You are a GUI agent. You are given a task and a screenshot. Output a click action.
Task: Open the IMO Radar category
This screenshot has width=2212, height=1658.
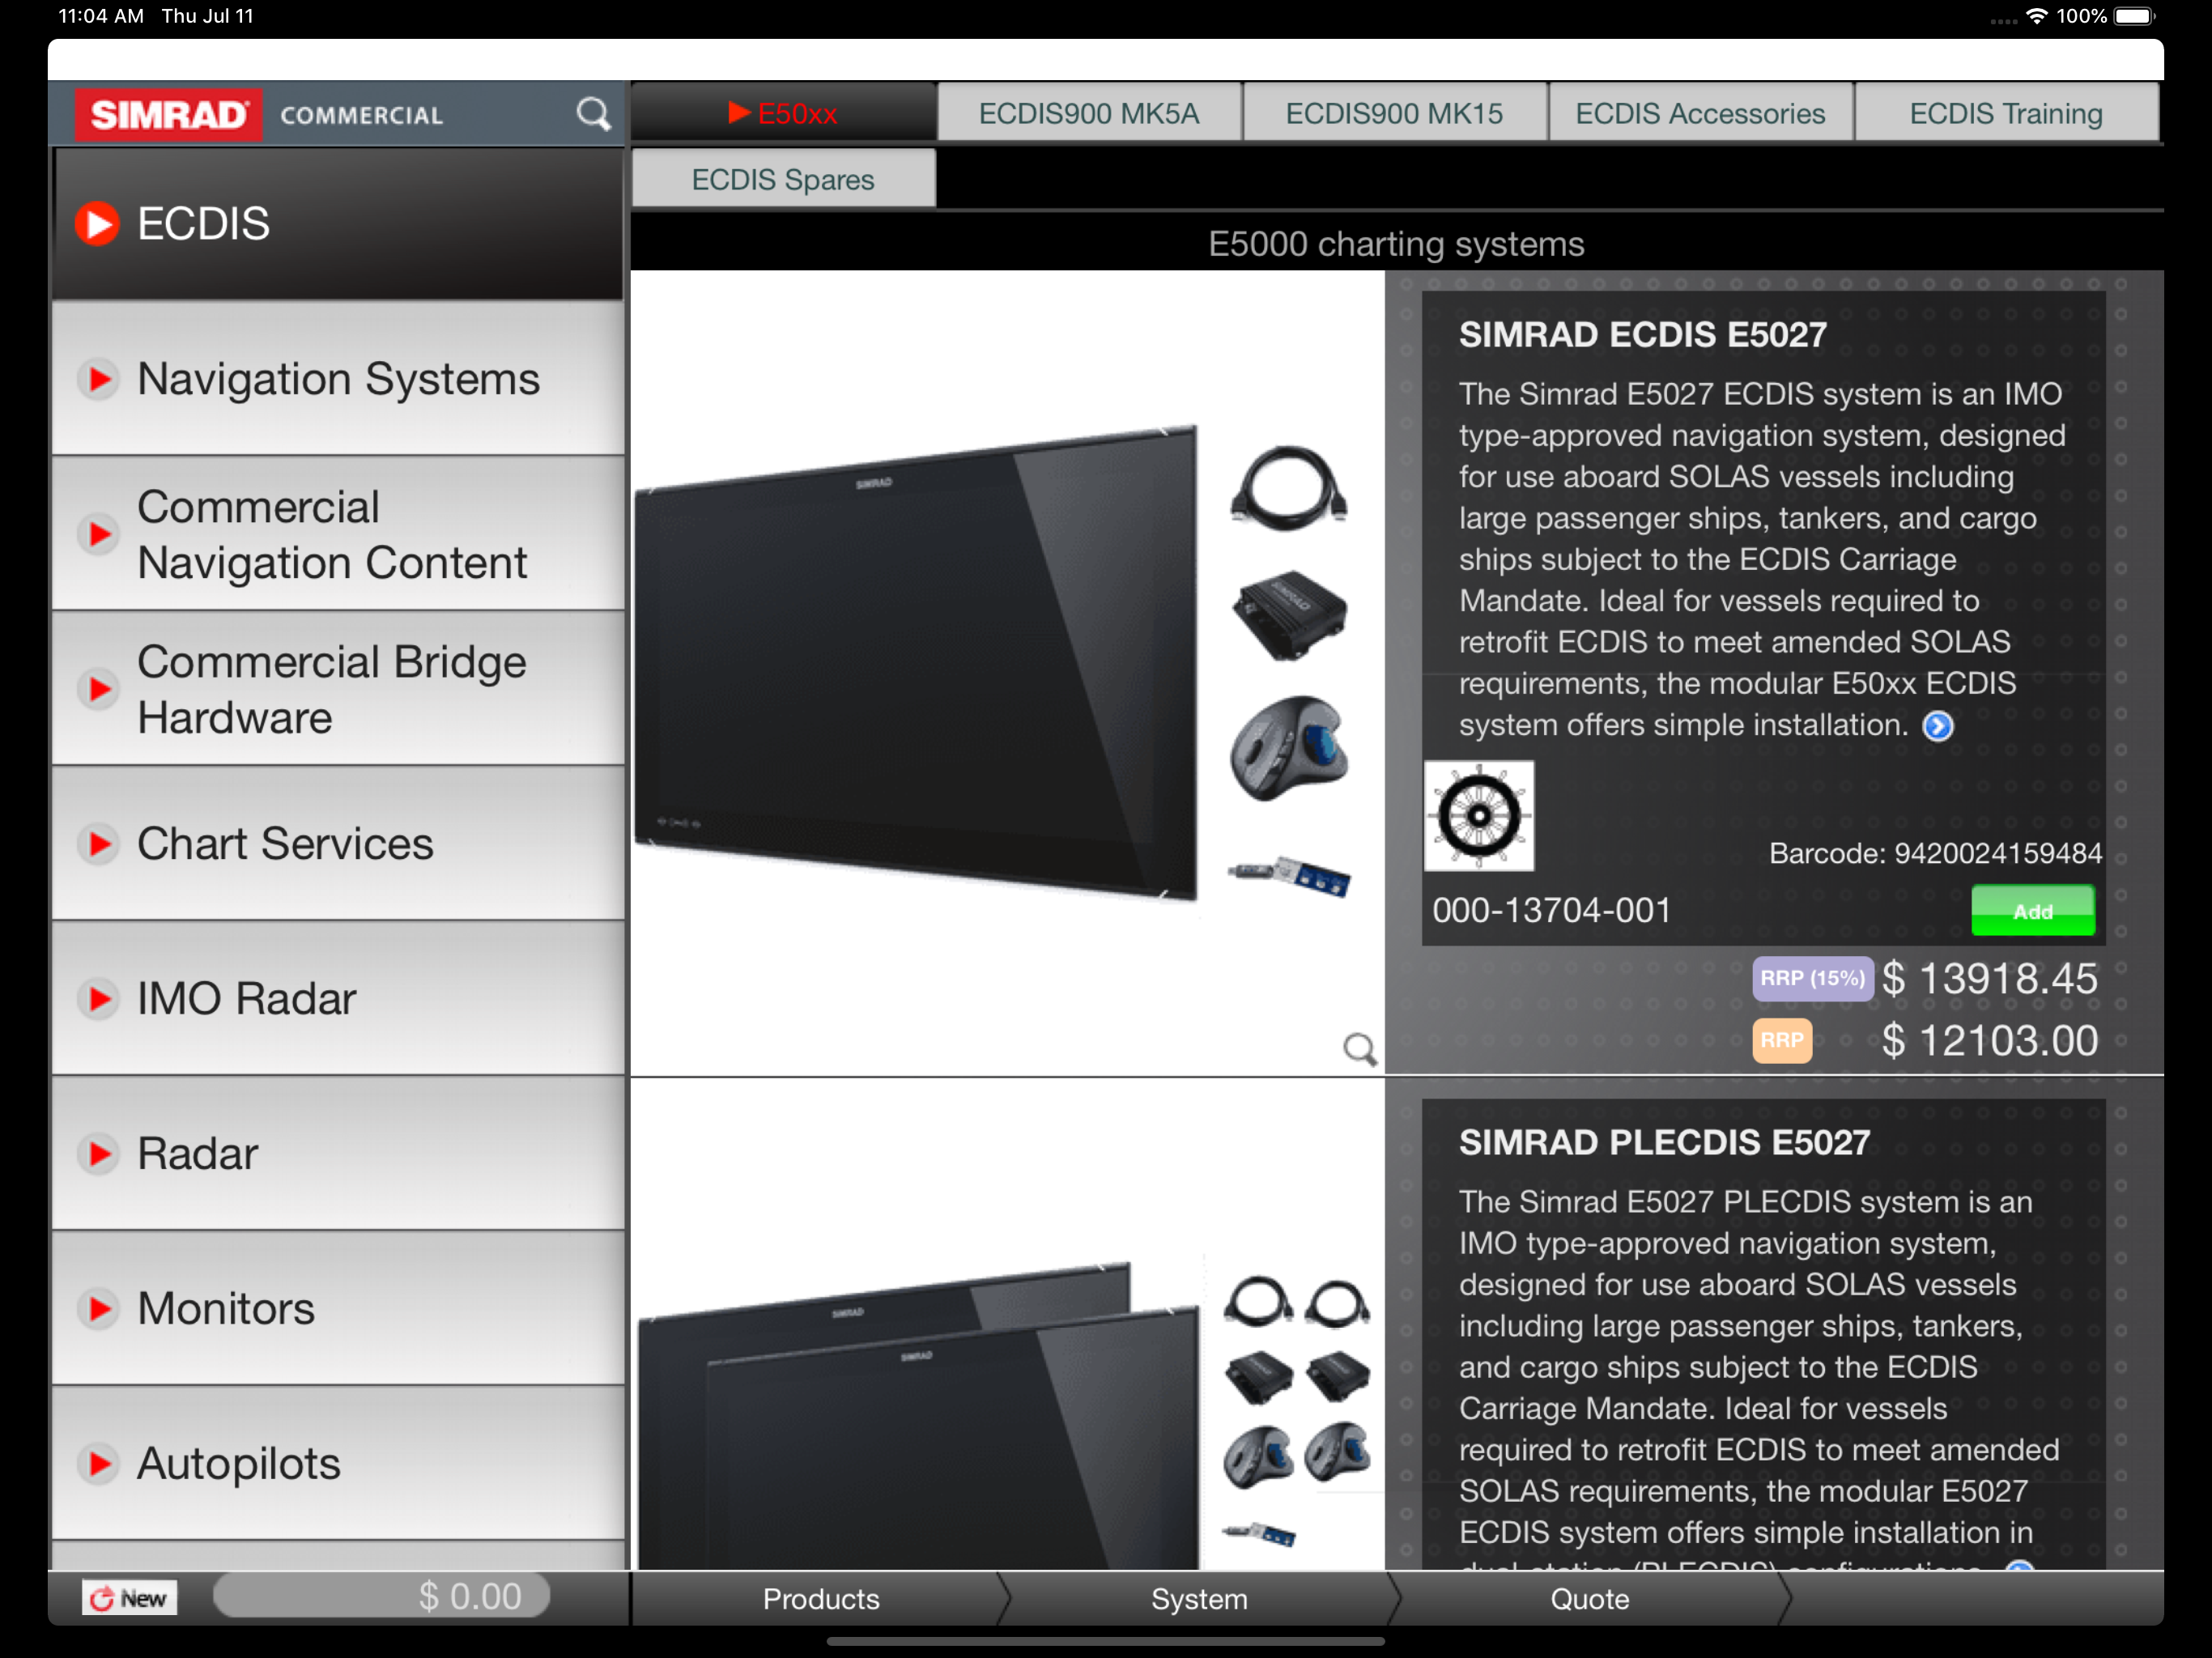[338, 999]
